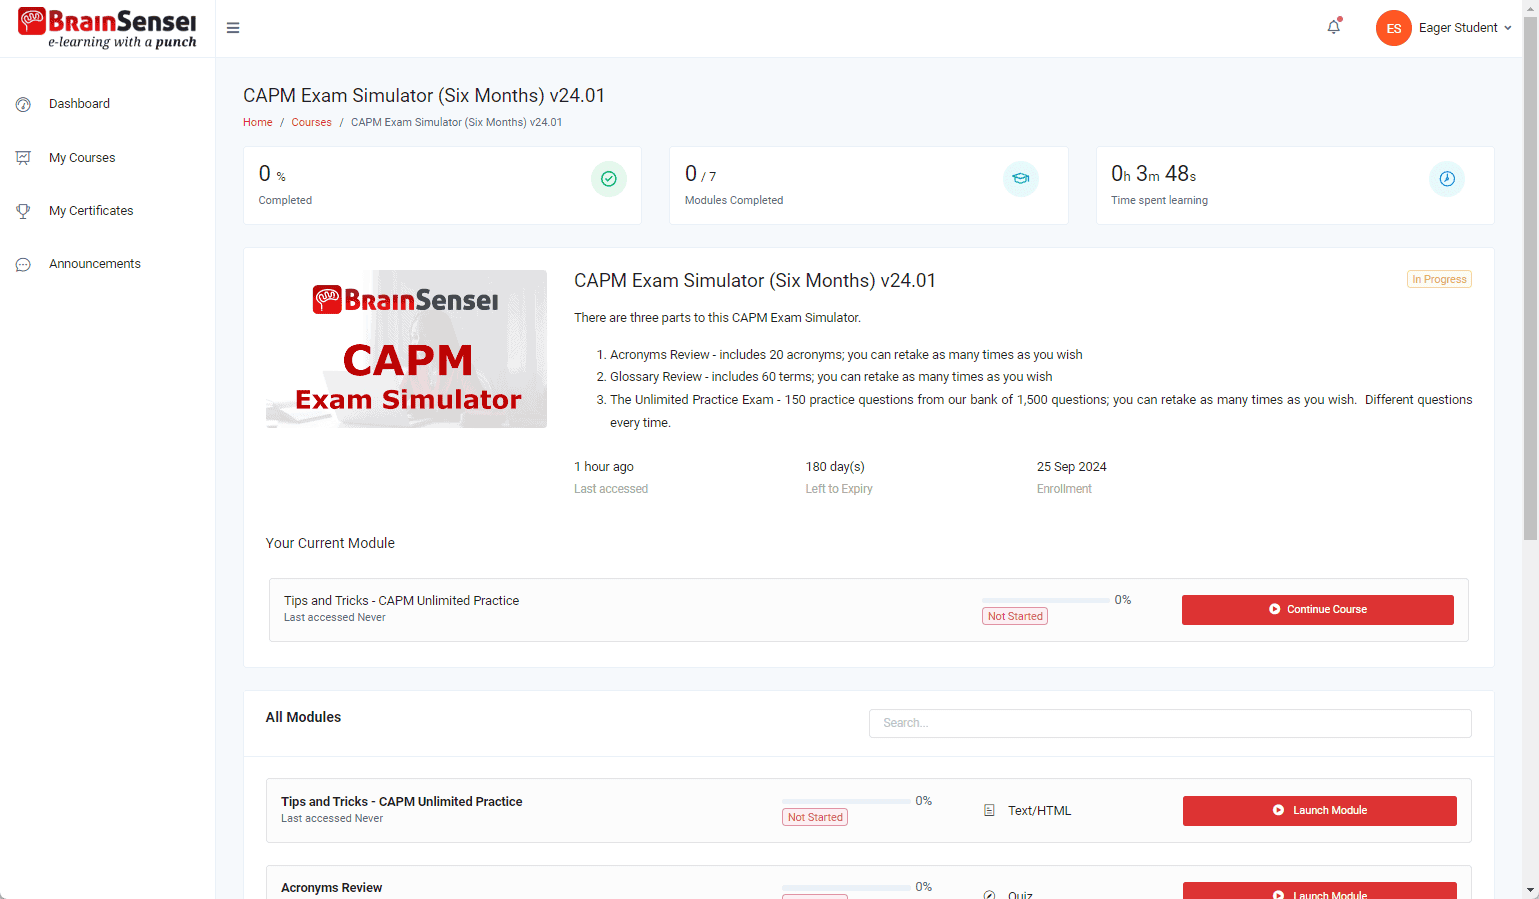1539x899 pixels.
Task: Click the My Courses presentation icon
Action: [x=23, y=158]
